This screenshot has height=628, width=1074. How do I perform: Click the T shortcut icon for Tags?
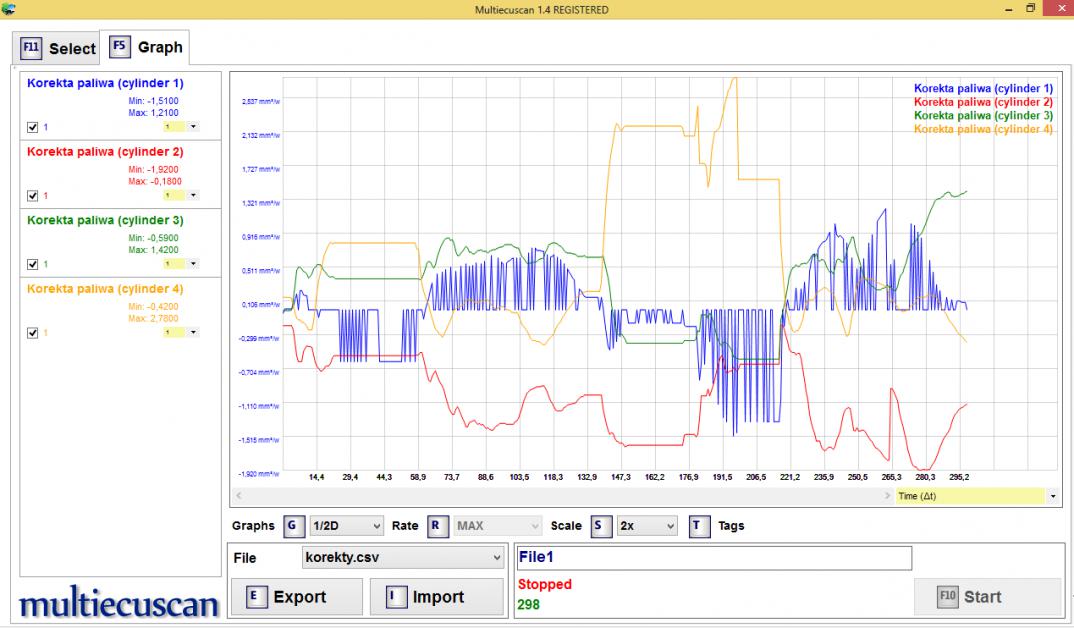pos(699,525)
